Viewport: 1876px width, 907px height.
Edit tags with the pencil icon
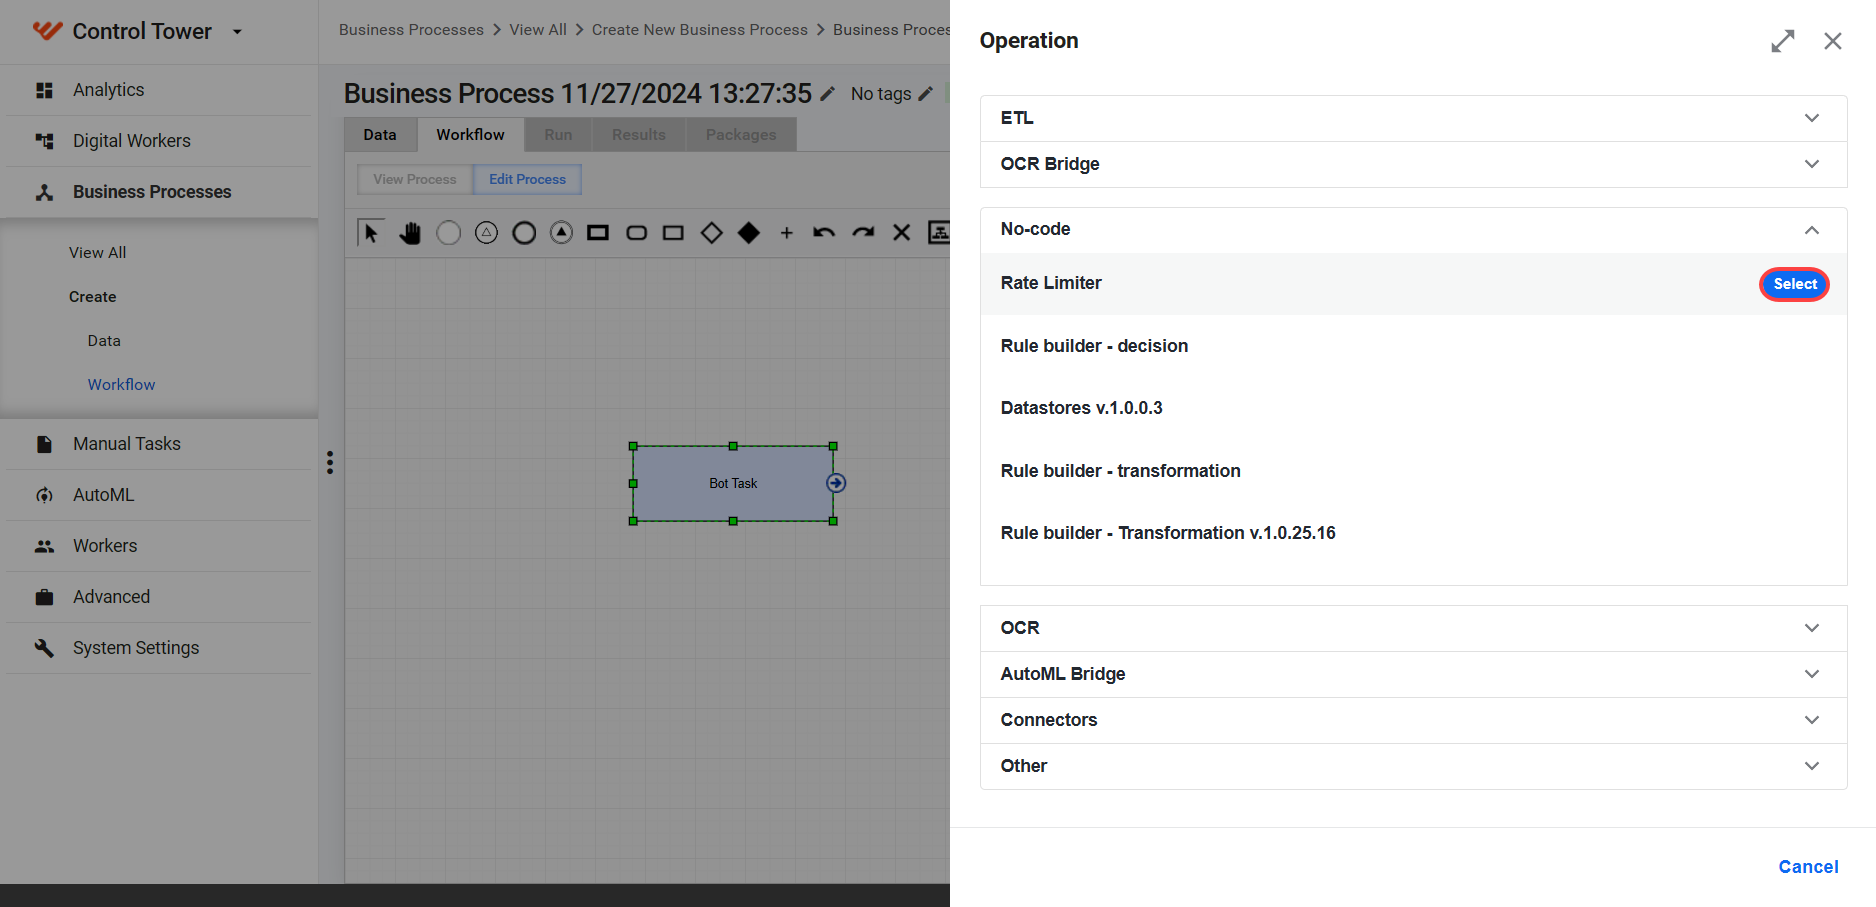(926, 94)
